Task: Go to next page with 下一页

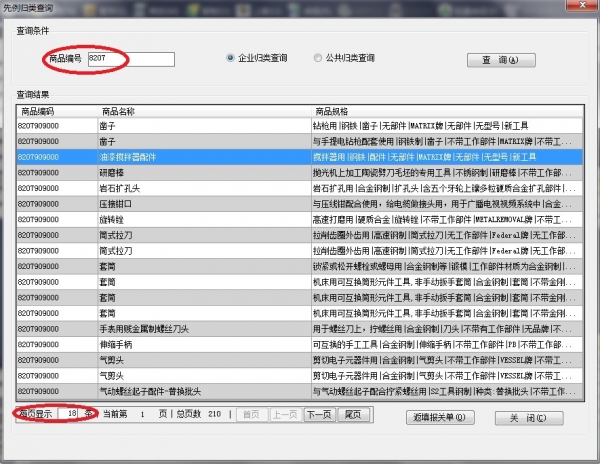Action: point(318,413)
